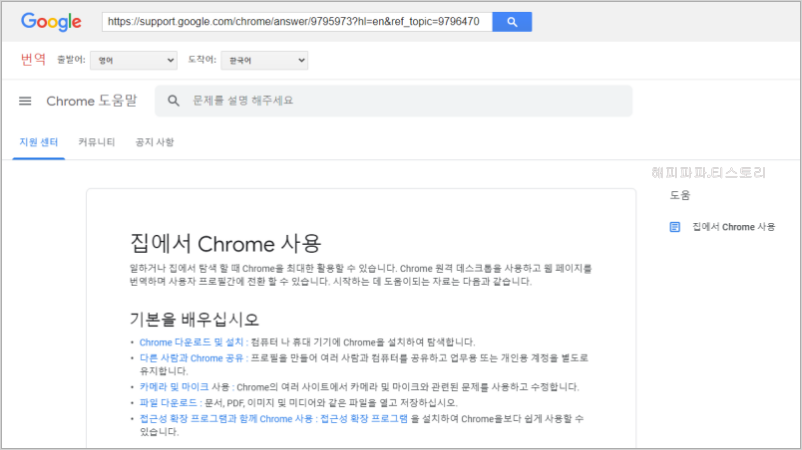Open the target language 한국어 dropdown

click(x=264, y=60)
